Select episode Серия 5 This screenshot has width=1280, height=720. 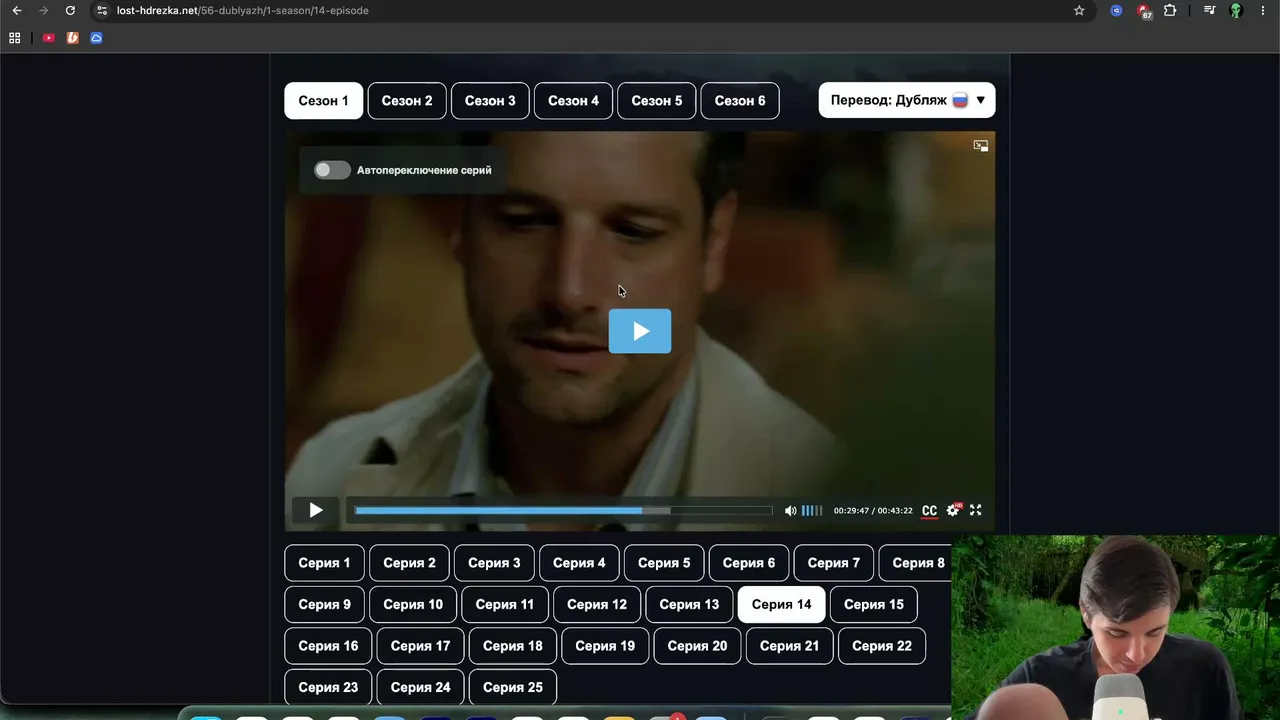click(664, 563)
